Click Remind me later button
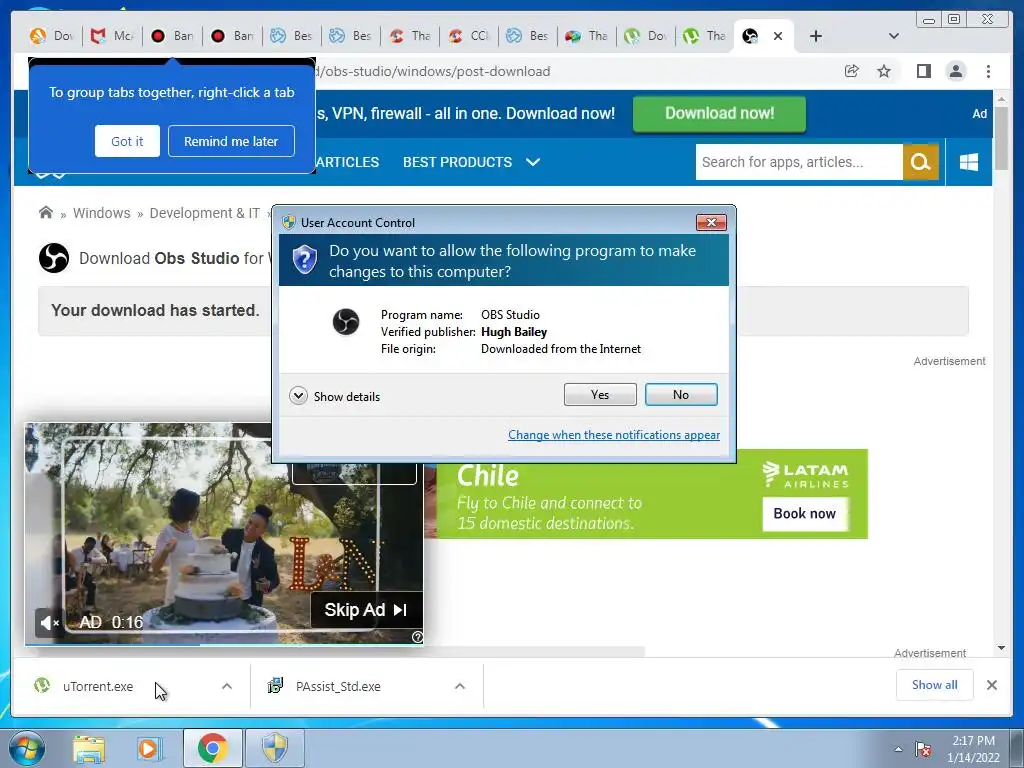 (x=231, y=141)
